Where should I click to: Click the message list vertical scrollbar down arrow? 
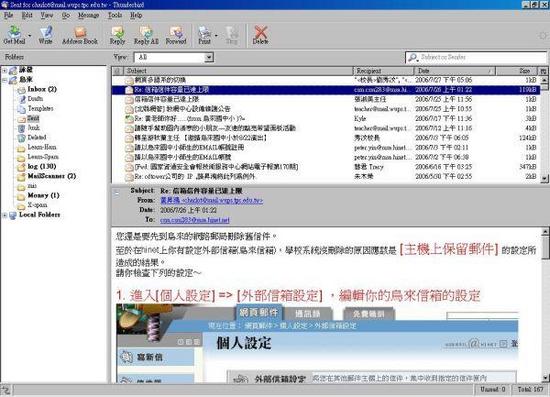(544, 179)
